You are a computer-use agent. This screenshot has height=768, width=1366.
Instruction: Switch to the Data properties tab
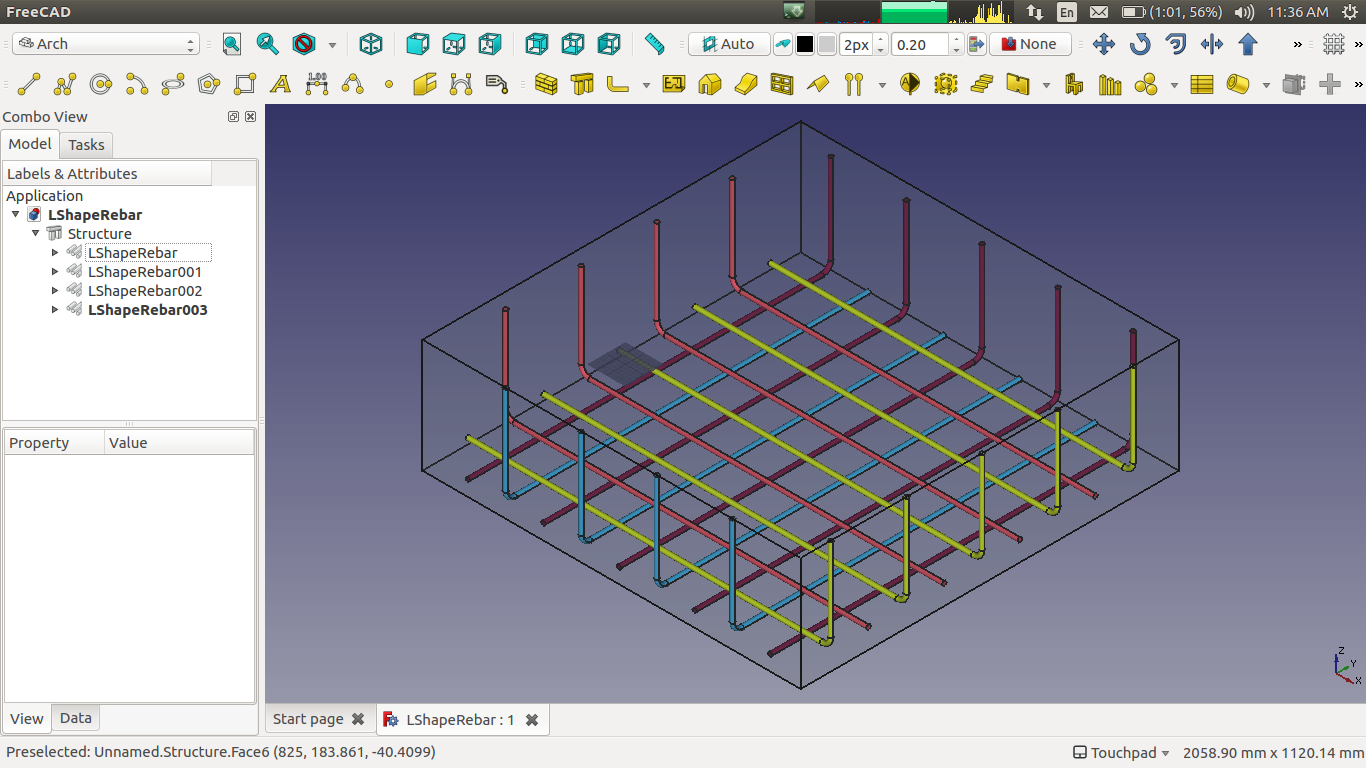(75, 718)
